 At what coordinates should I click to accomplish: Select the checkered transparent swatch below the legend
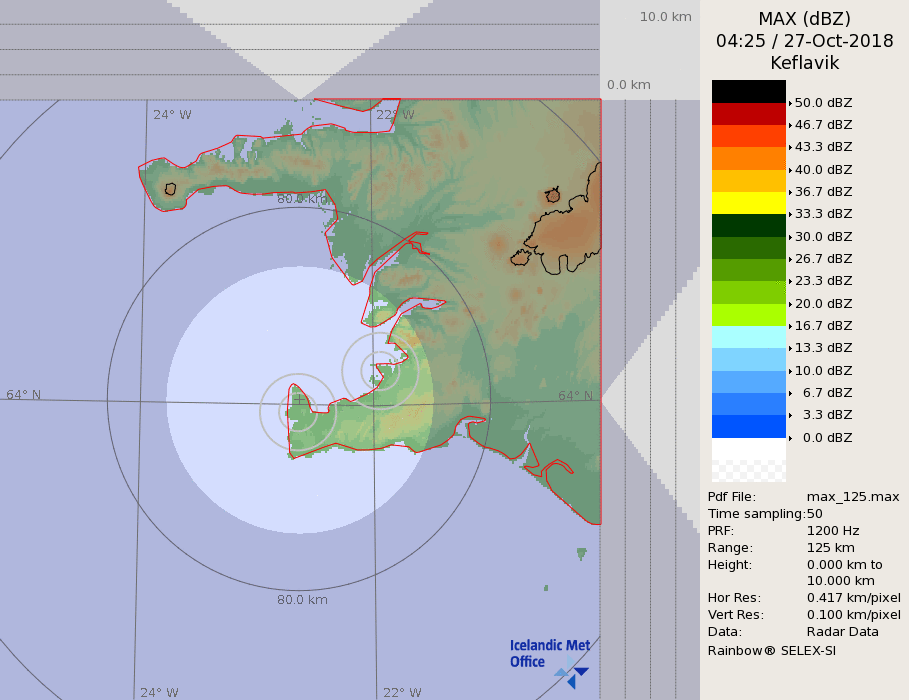click(748, 471)
